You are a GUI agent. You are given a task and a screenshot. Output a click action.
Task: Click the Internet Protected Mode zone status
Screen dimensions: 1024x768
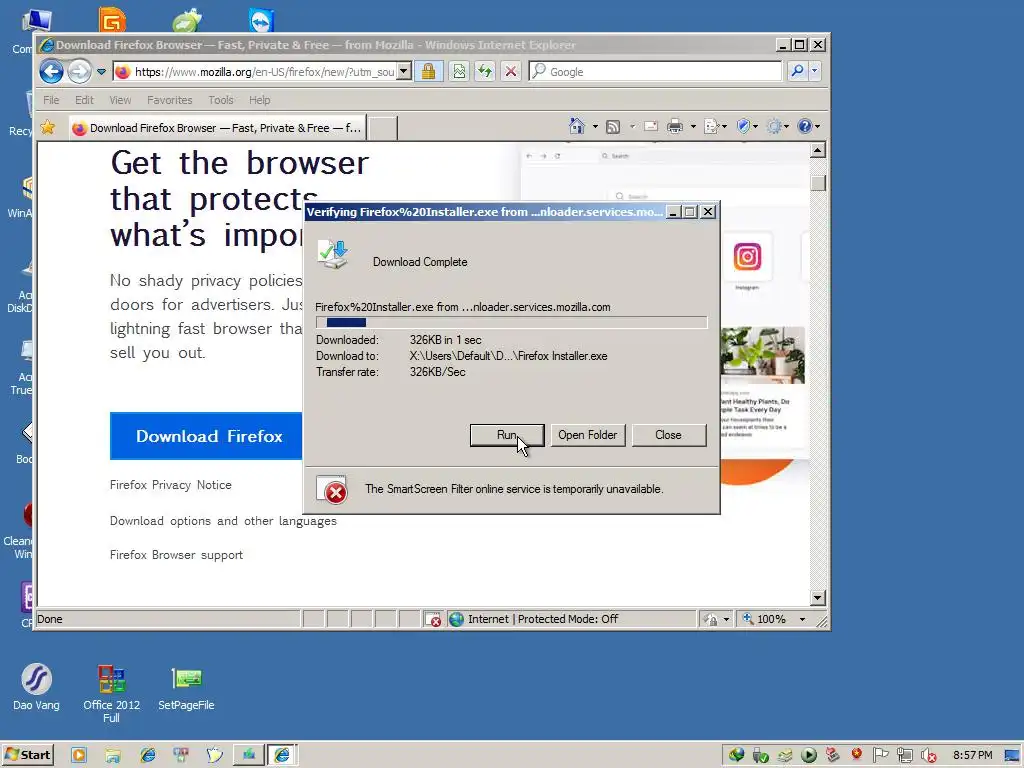coord(542,619)
